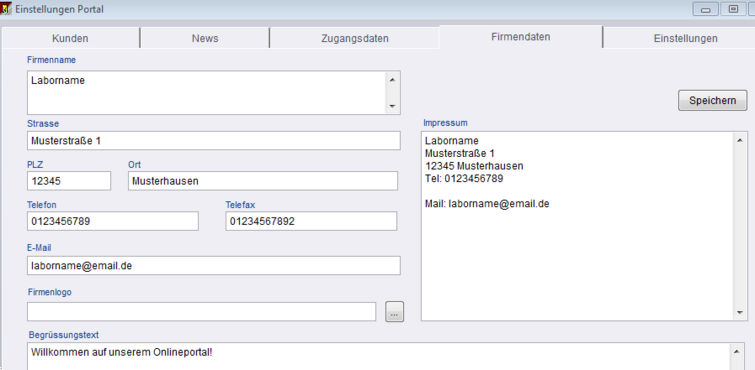Click Firmenname field's scroll up arrow
755x370 pixels.
click(x=392, y=80)
